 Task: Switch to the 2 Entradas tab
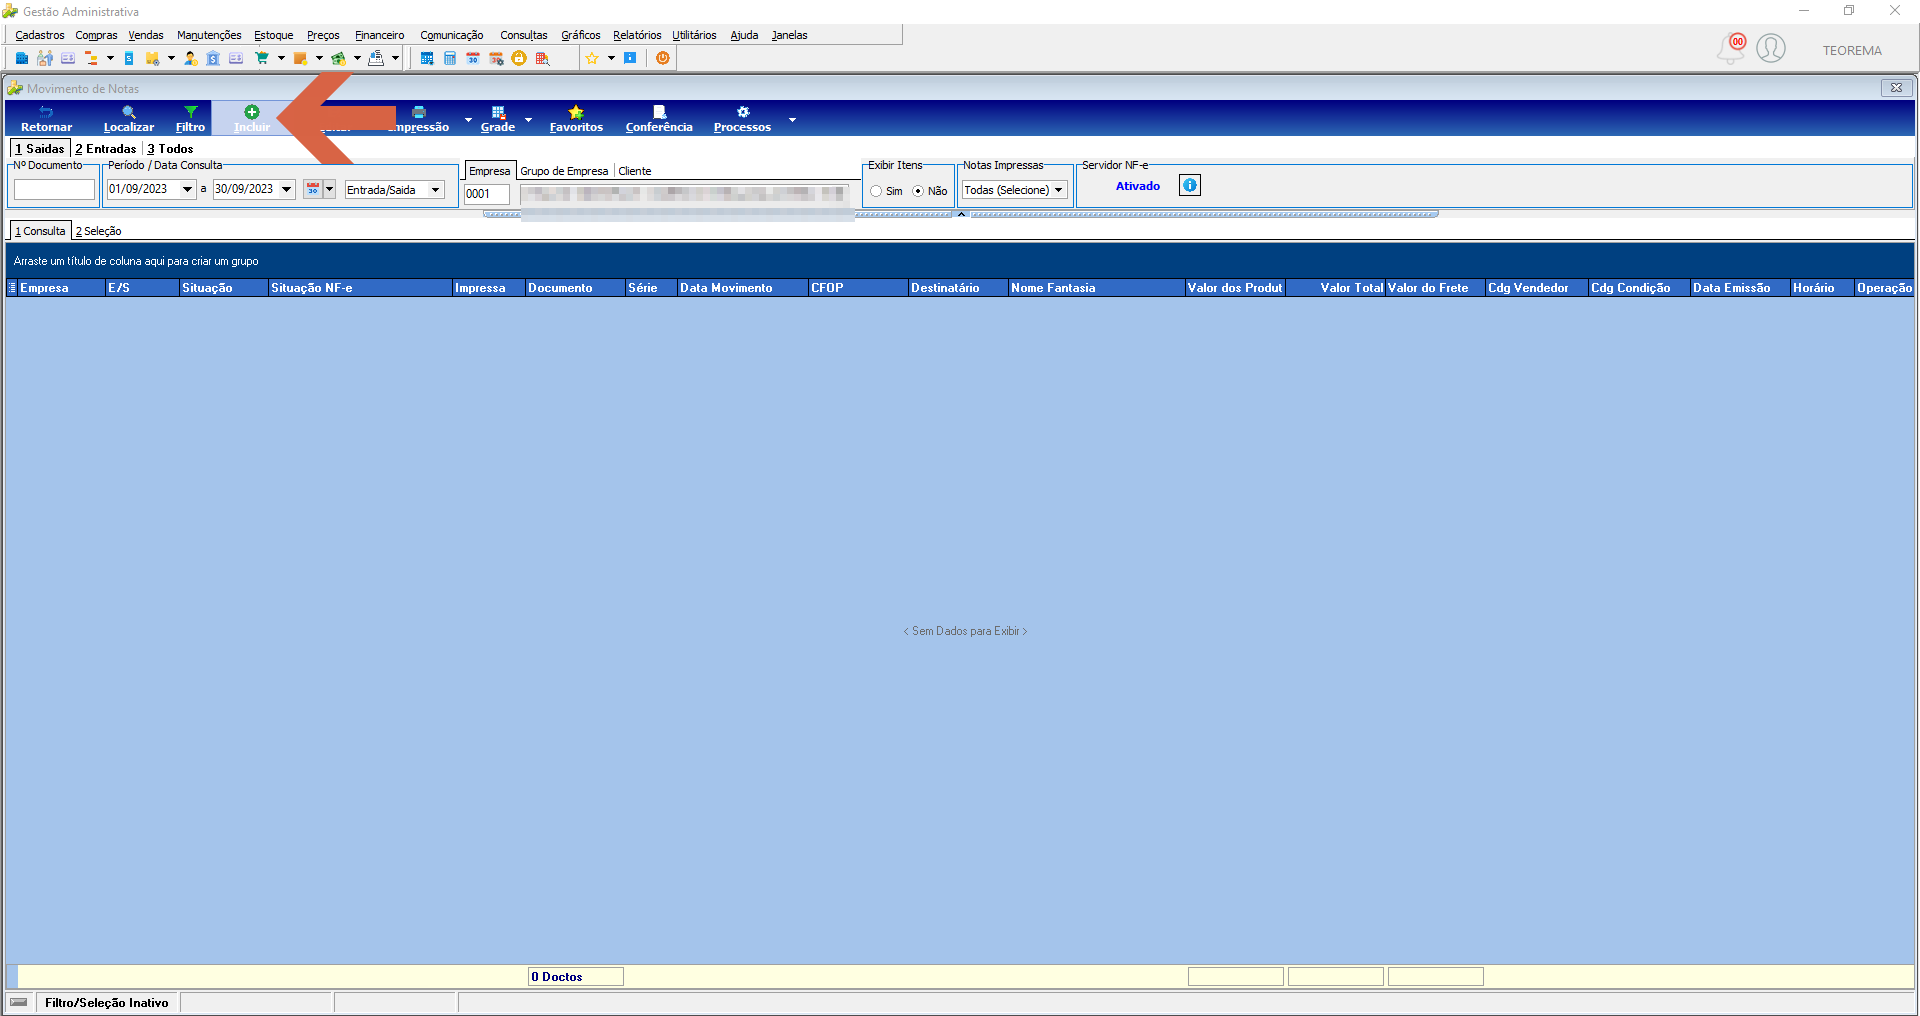coord(106,149)
